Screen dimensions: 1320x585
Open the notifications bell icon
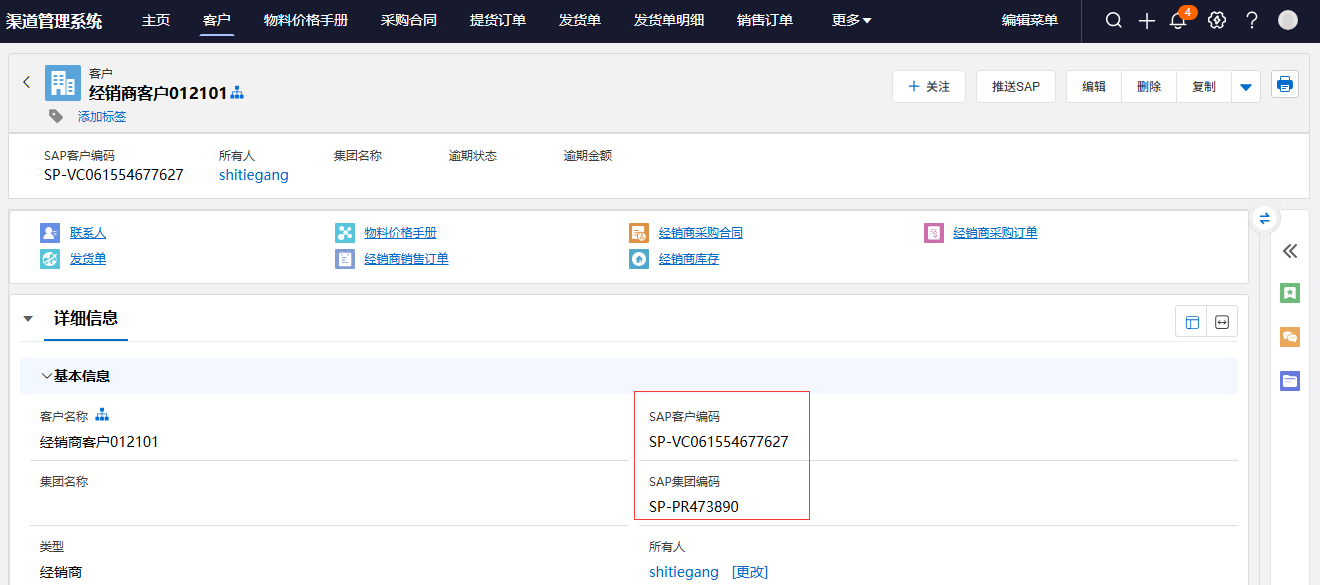(1178, 21)
